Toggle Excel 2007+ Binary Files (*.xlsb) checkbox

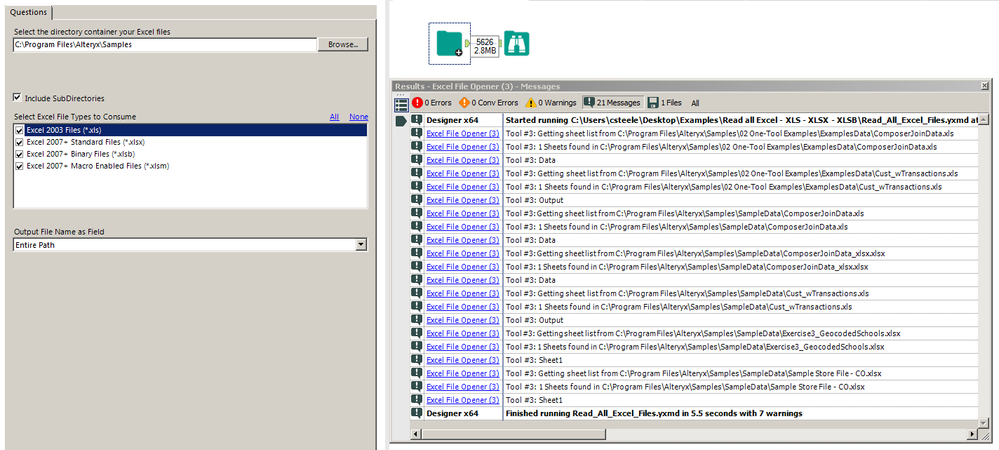(x=19, y=154)
